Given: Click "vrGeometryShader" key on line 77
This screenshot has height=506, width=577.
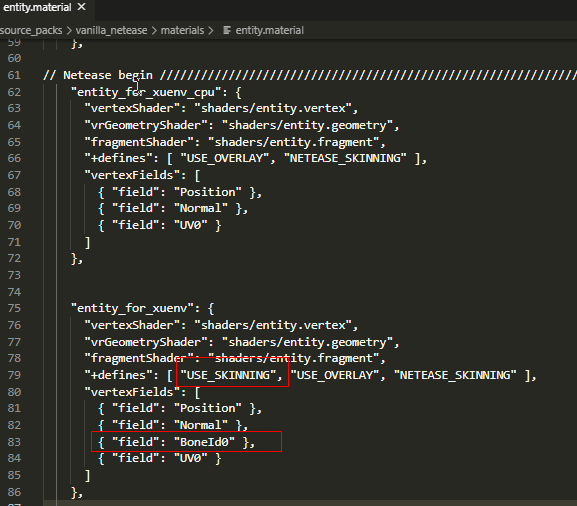Looking at the screenshot, I should (146, 342).
